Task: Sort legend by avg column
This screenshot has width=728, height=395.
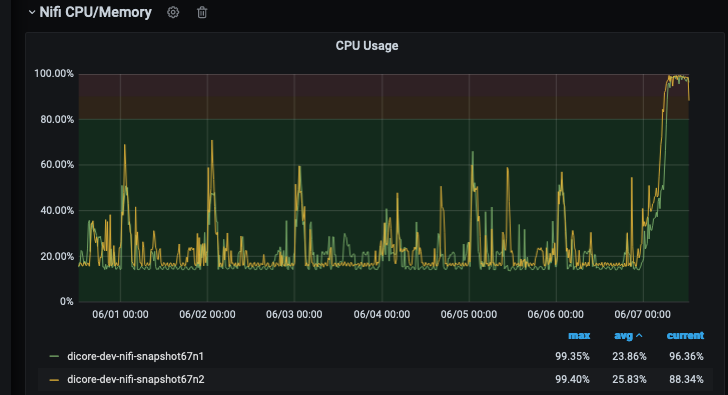Action: (628, 335)
